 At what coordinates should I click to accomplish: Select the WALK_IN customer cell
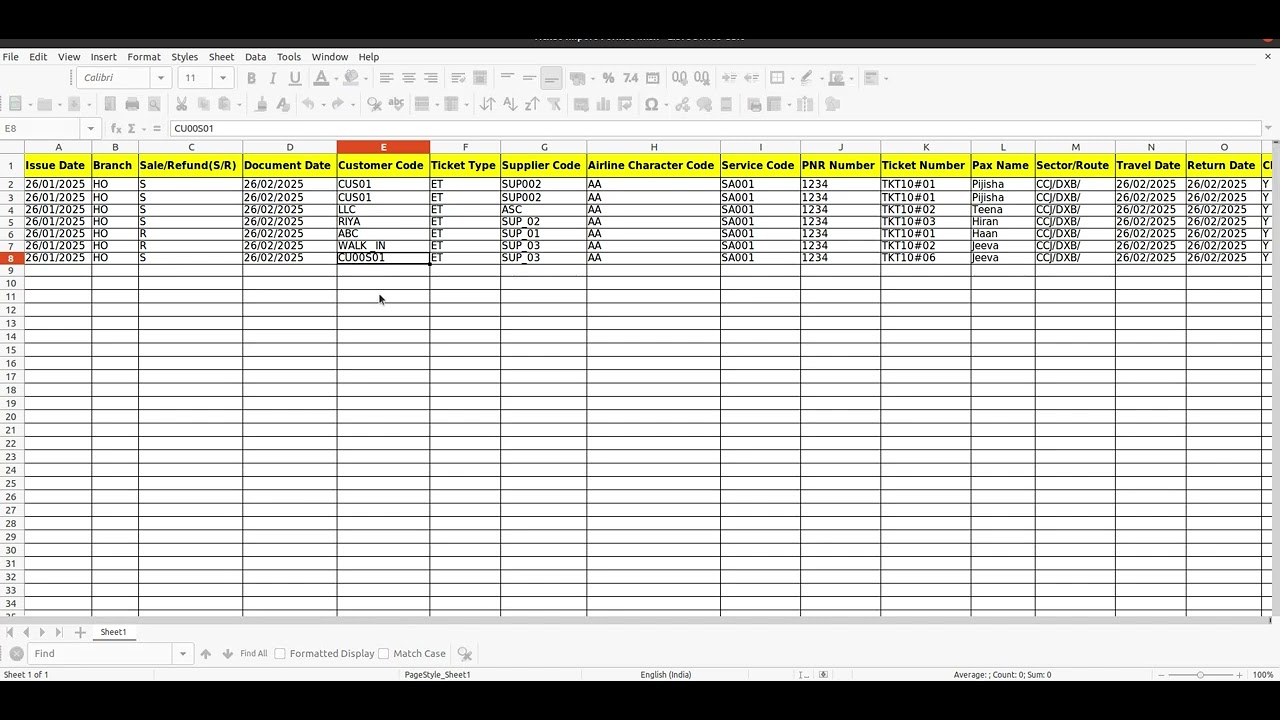pos(383,246)
